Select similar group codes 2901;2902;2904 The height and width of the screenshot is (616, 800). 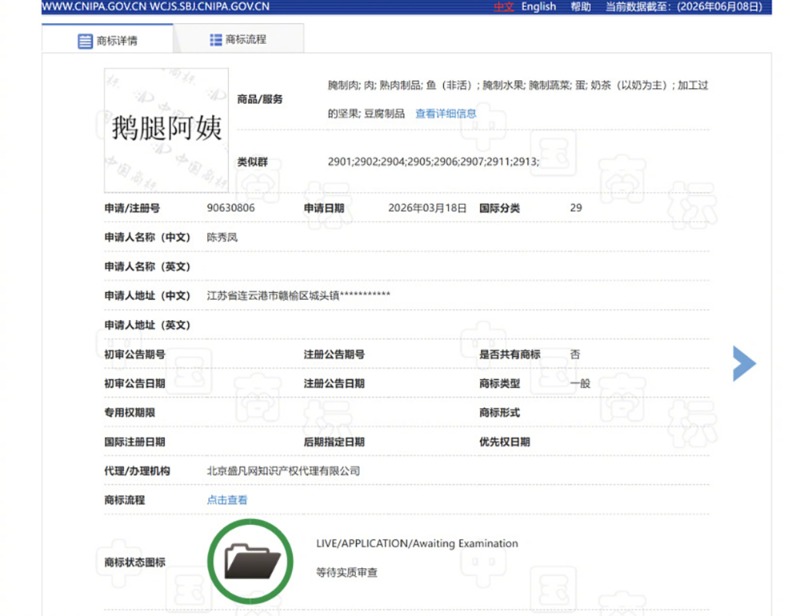367,162
